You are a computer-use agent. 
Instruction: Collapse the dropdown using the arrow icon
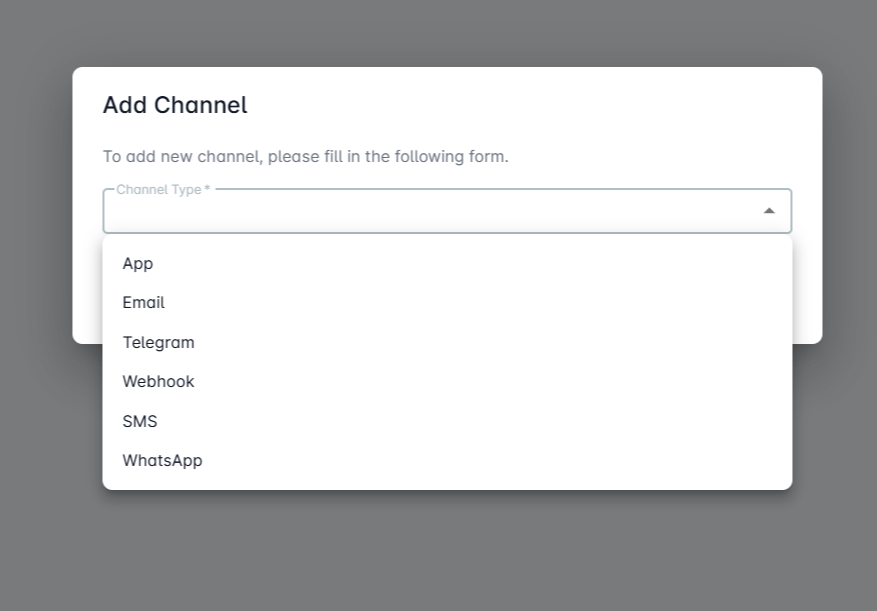769,211
